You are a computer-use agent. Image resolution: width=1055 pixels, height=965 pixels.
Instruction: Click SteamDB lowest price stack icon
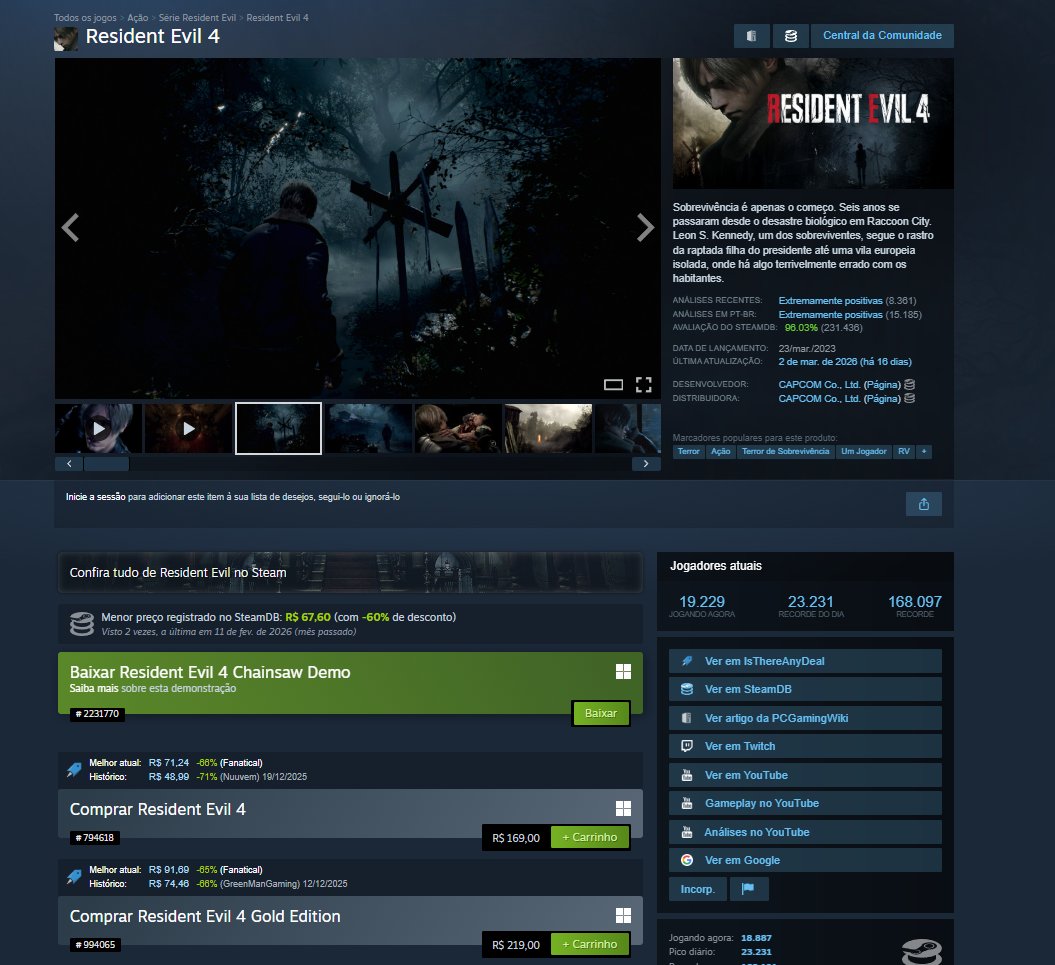point(82,624)
